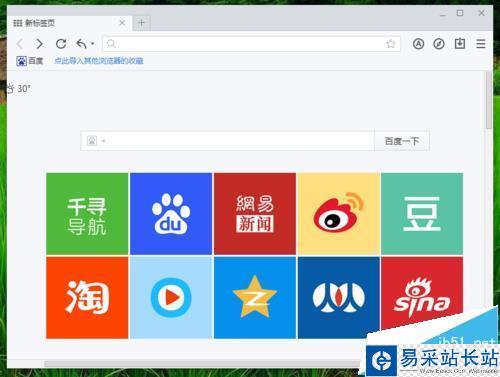Click the undo closed tab arrow

(x=81, y=43)
